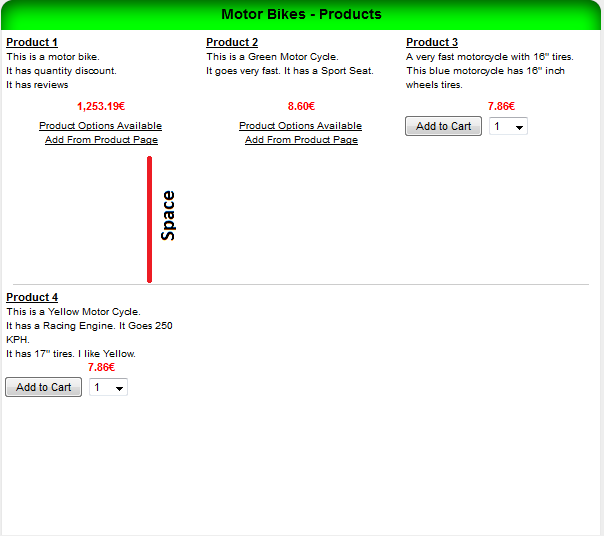This screenshot has width=604, height=536.
Task: Open the Product 4 title link
Action: 32,297
